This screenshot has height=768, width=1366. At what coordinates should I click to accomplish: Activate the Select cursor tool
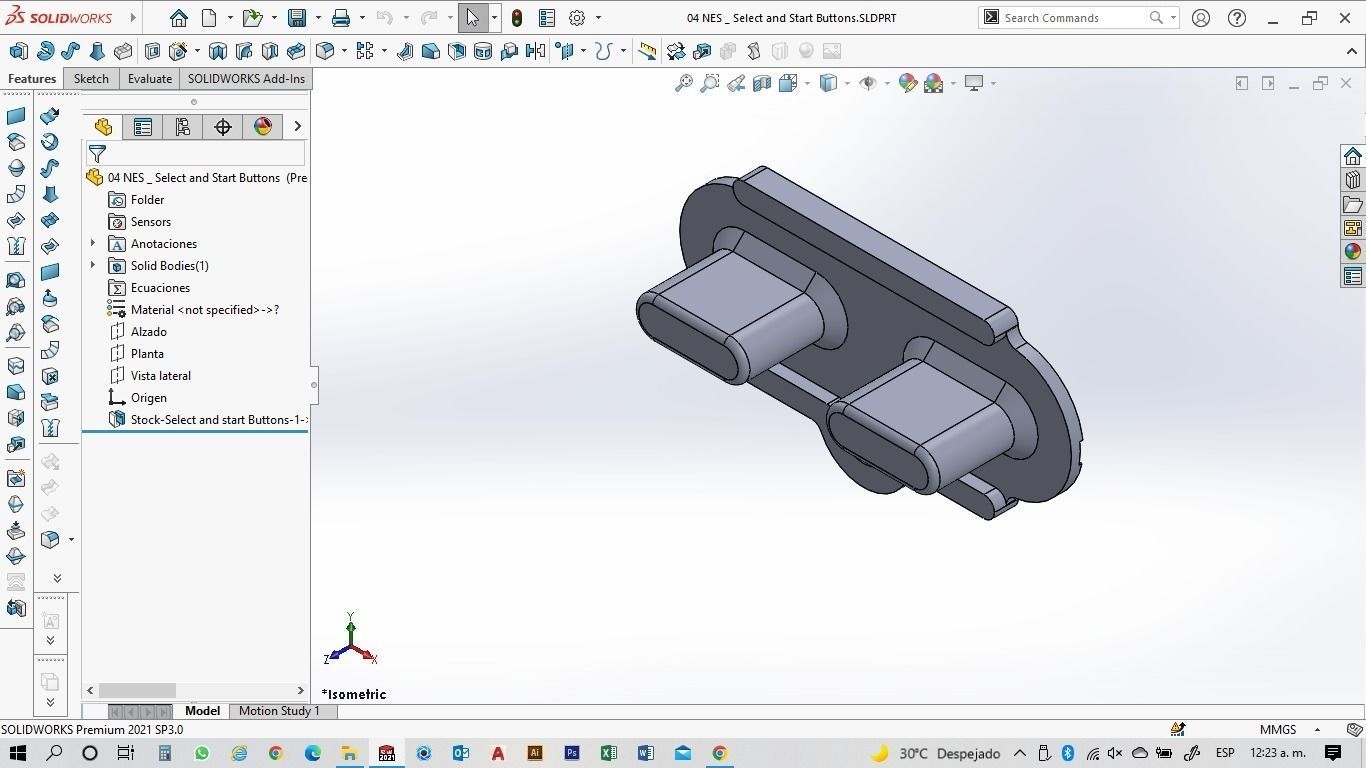(473, 18)
